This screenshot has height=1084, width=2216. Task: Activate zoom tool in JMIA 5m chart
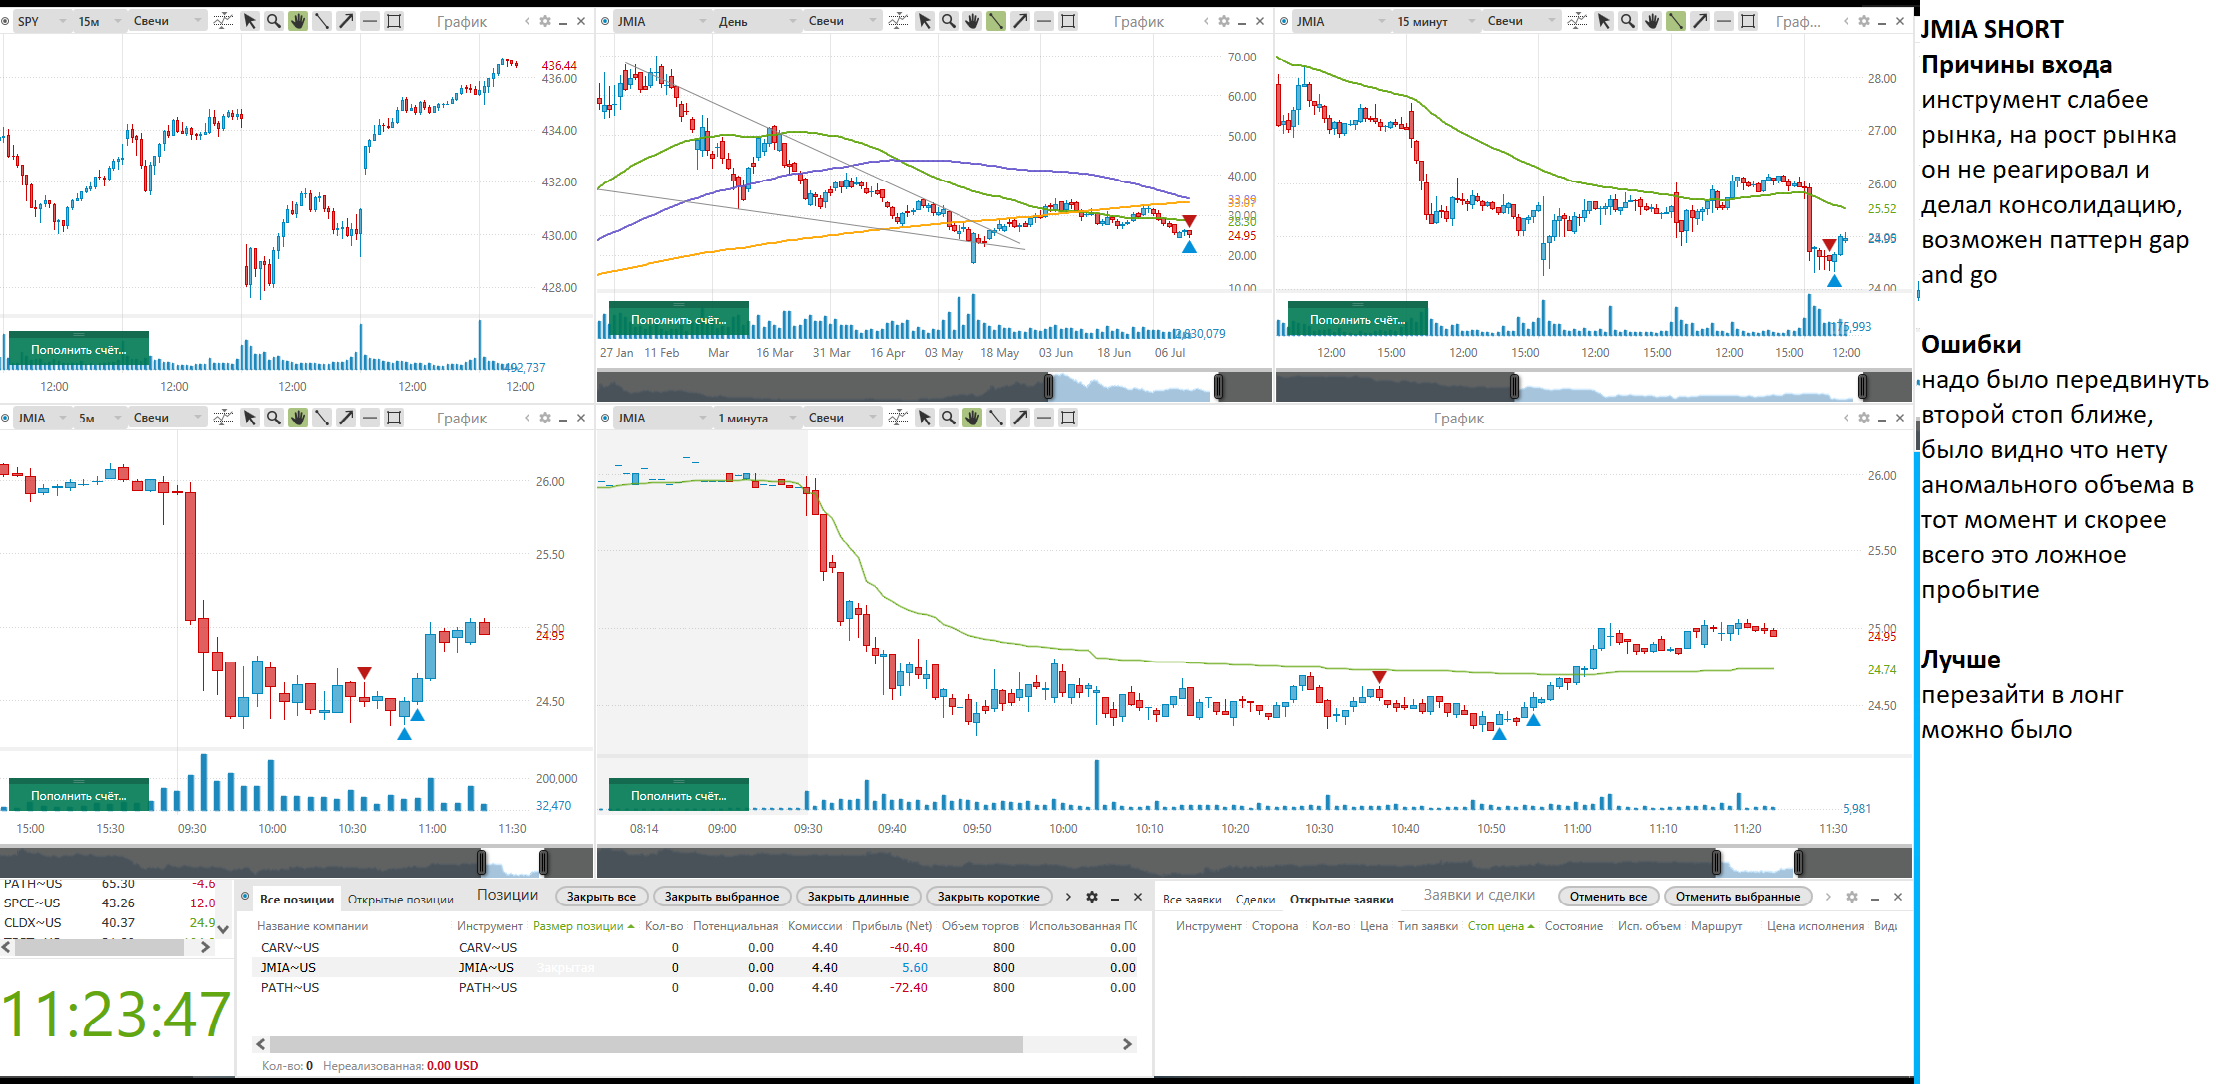274,418
